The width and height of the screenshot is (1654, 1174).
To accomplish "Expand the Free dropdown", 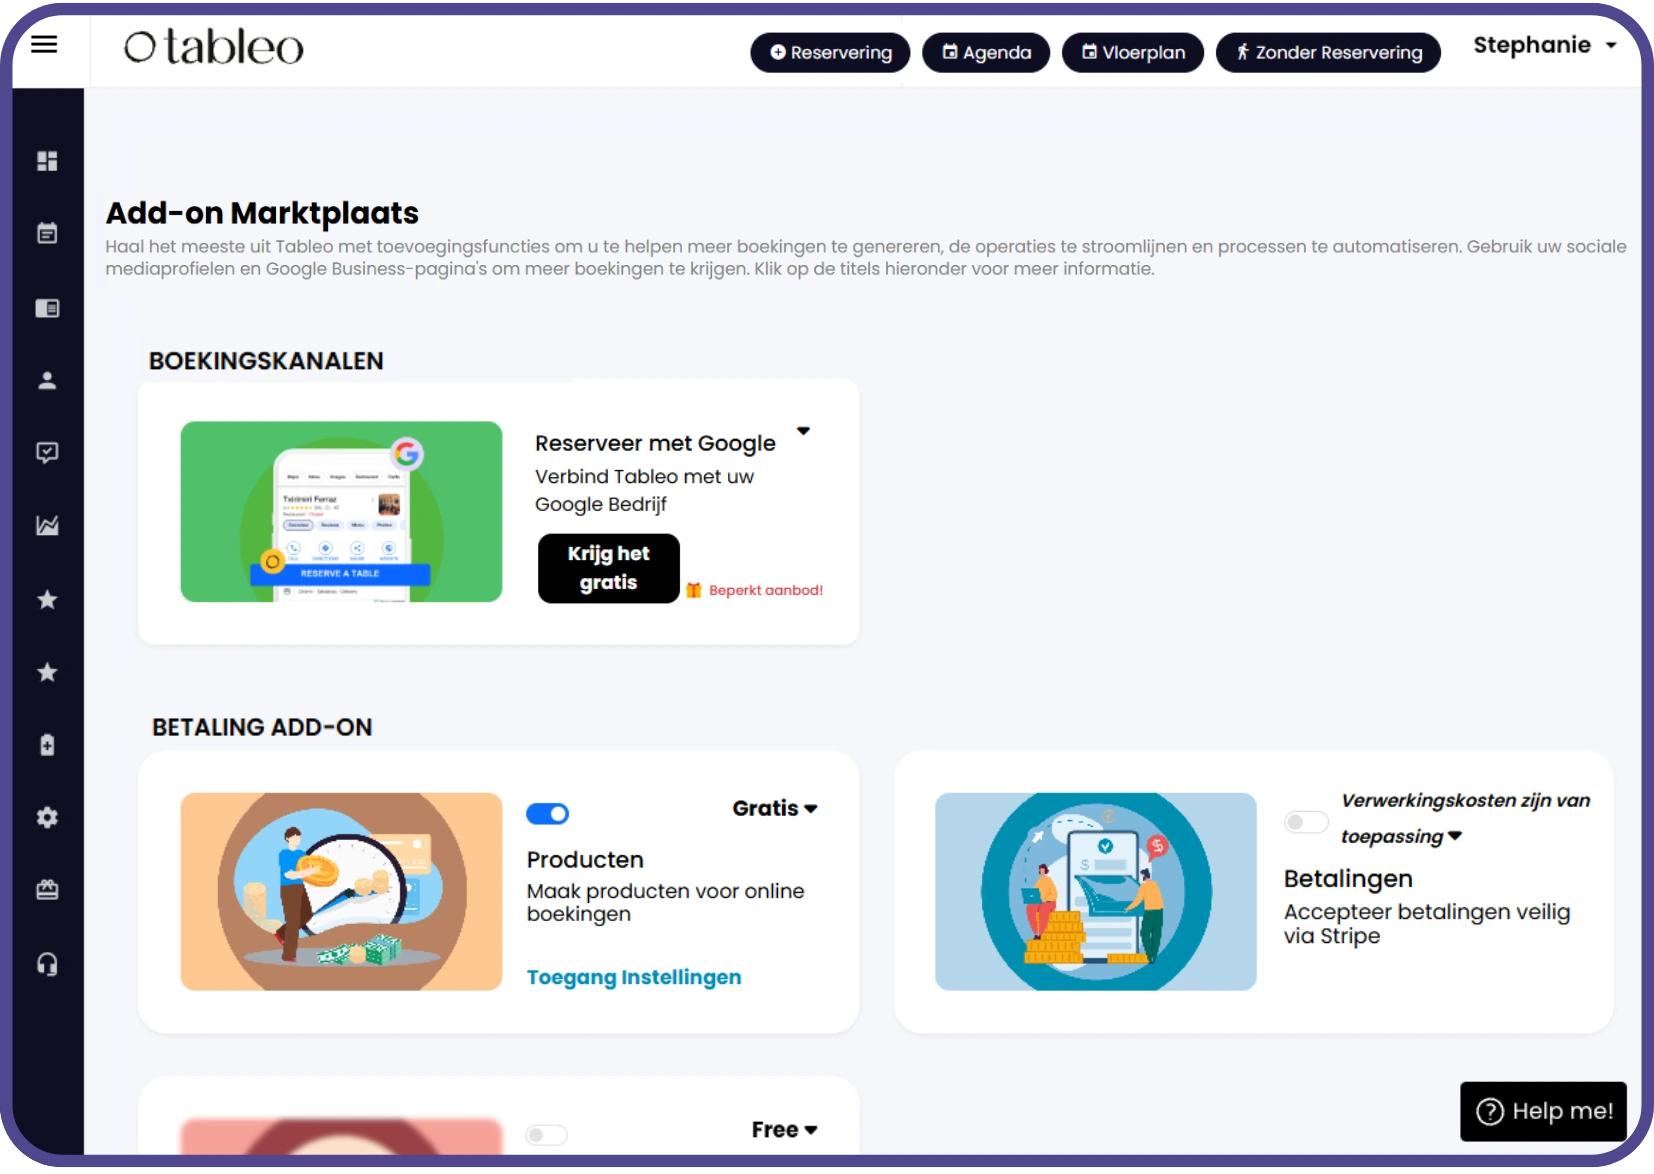I will (785, 1130).
